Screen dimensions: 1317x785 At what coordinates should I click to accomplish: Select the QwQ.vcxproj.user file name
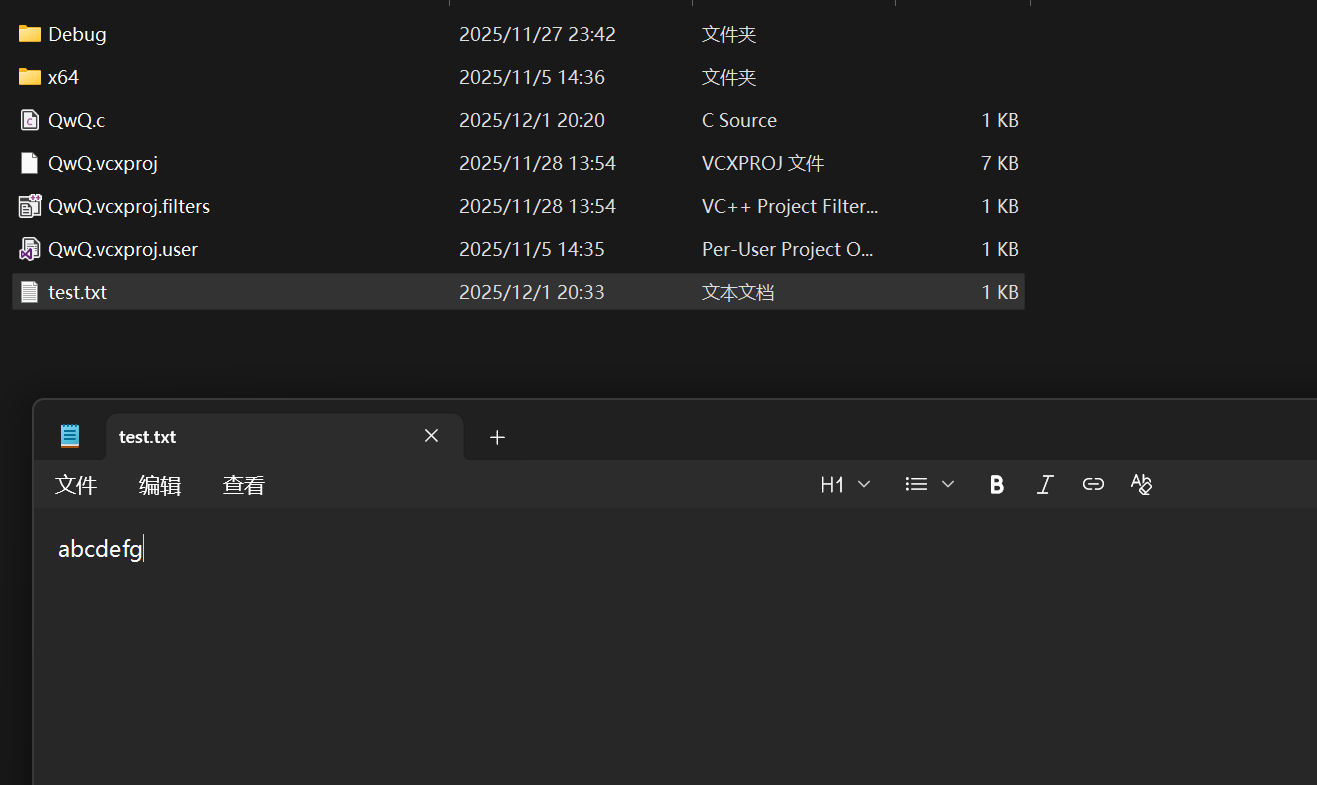(123, 249)
